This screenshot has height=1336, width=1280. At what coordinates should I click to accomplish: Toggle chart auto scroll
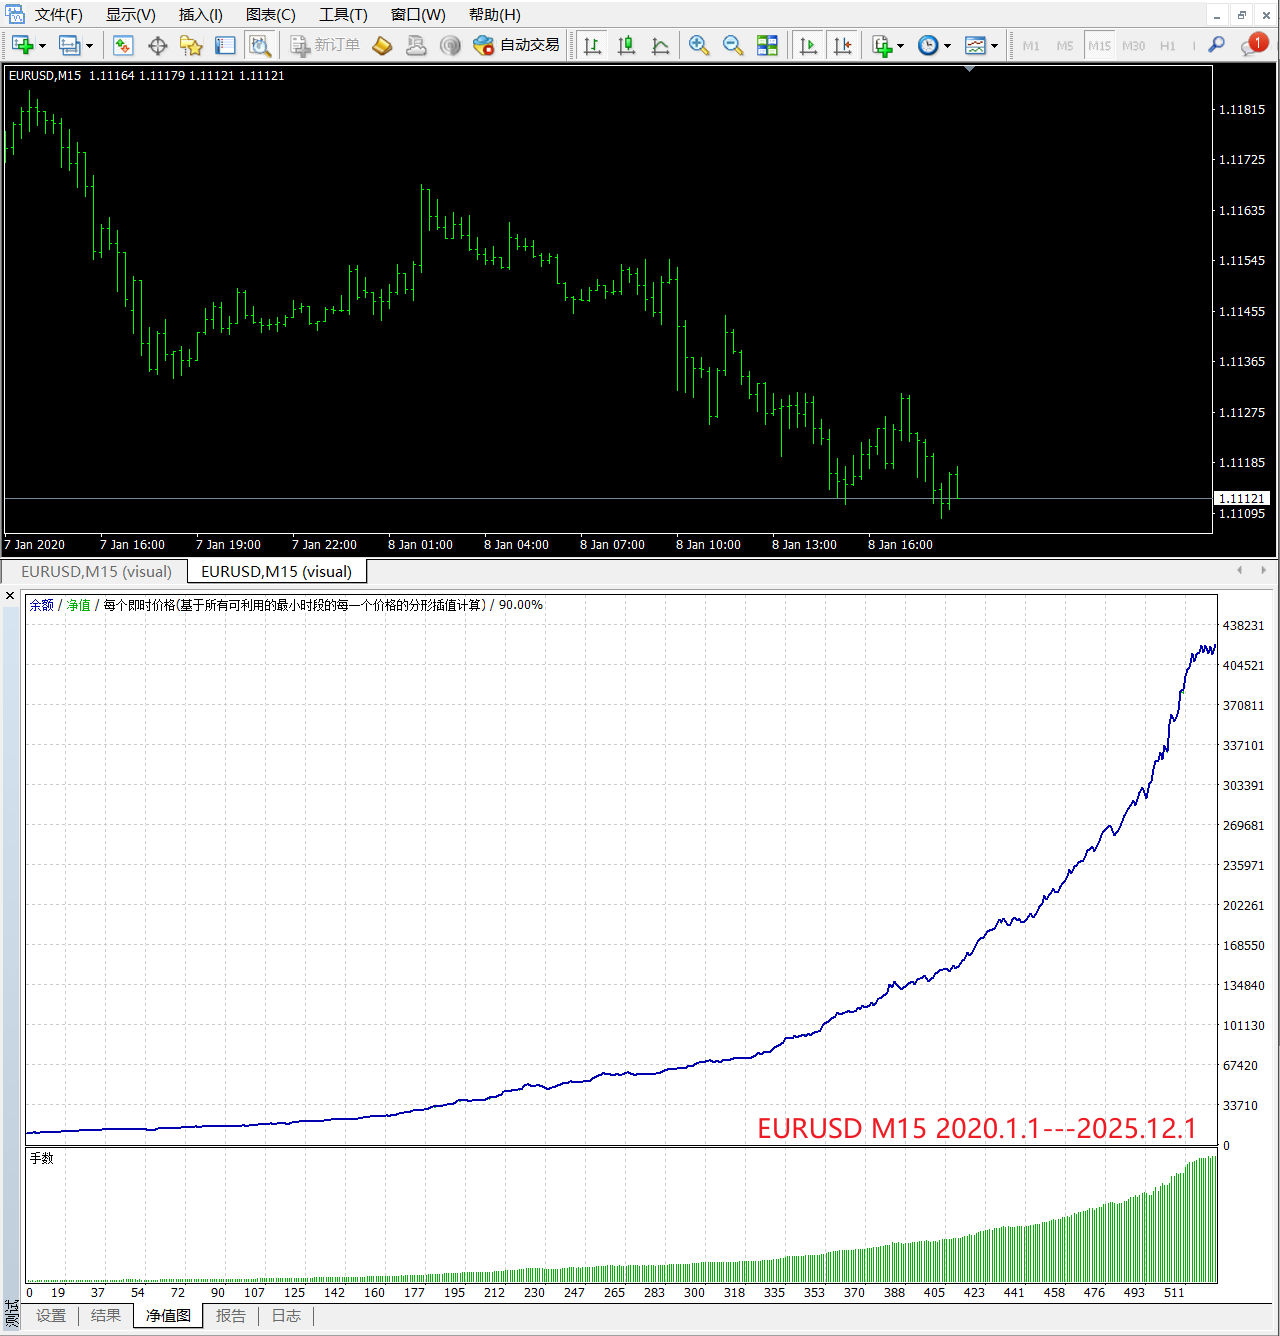pyautogui.click(x=808, y=45)
